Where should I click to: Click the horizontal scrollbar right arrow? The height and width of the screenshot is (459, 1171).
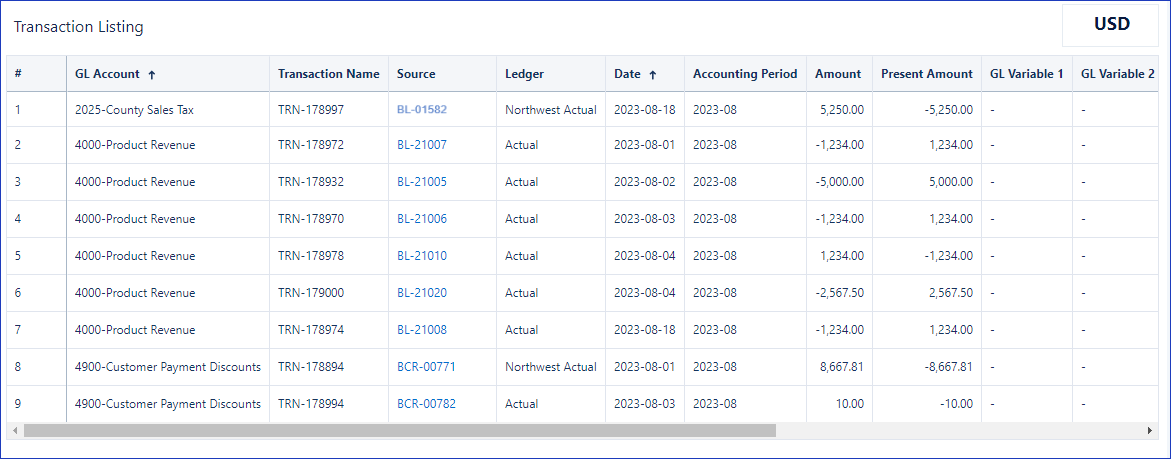[1149, 431]
